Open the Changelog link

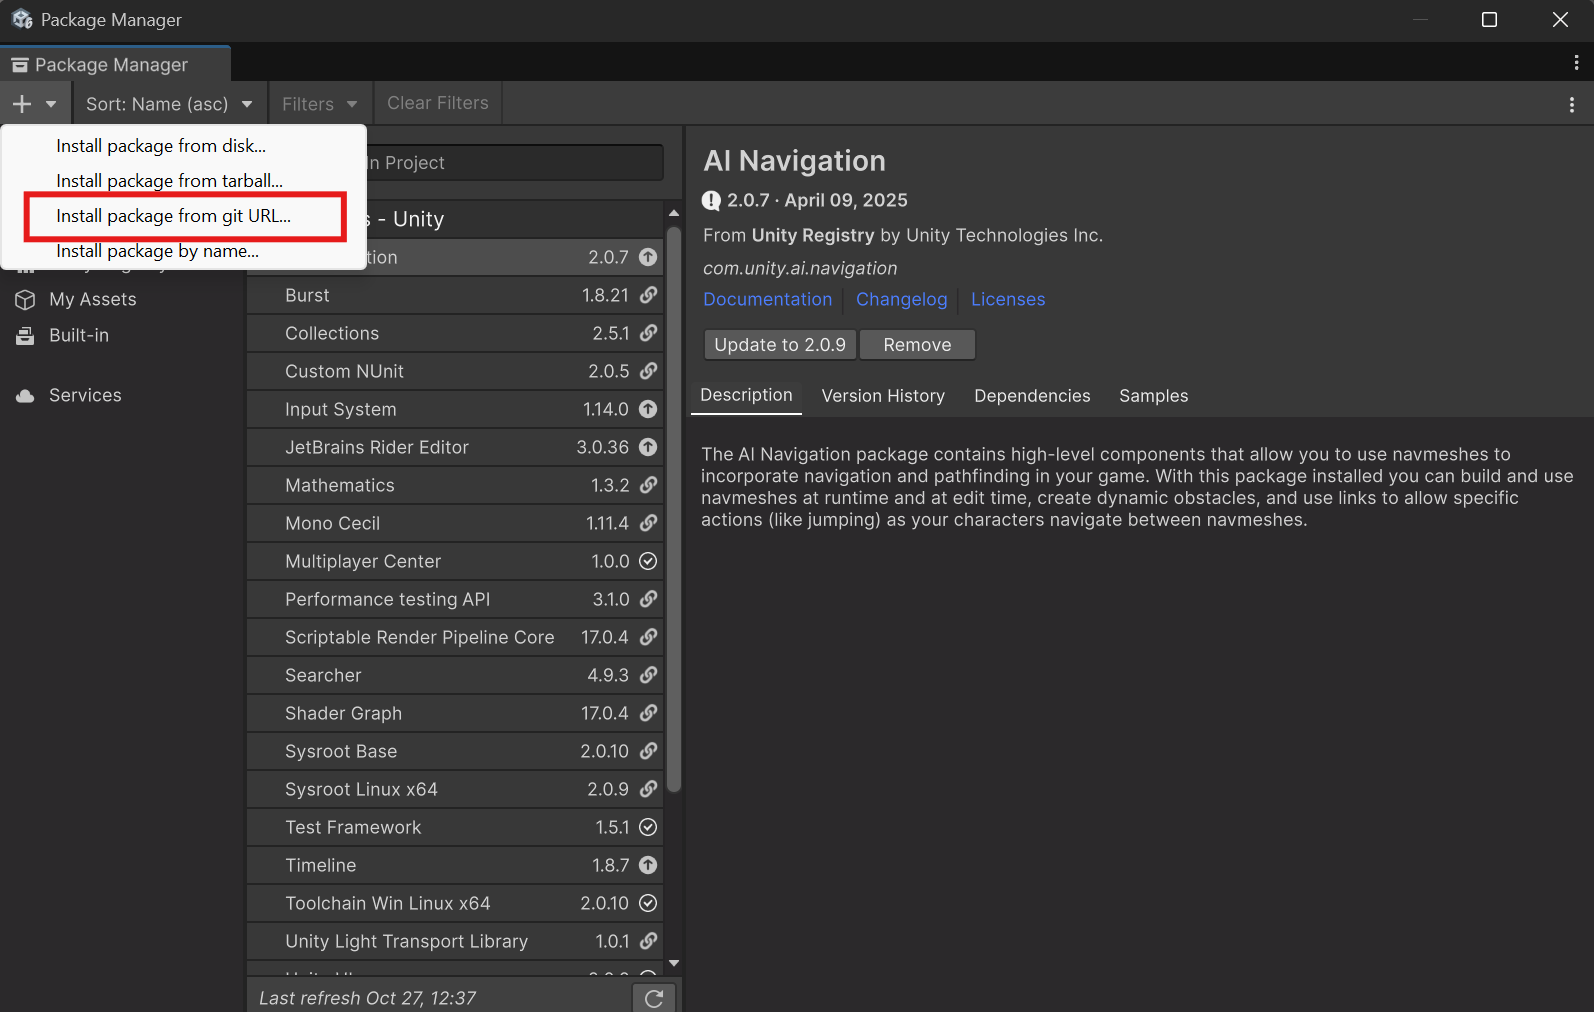901,299
